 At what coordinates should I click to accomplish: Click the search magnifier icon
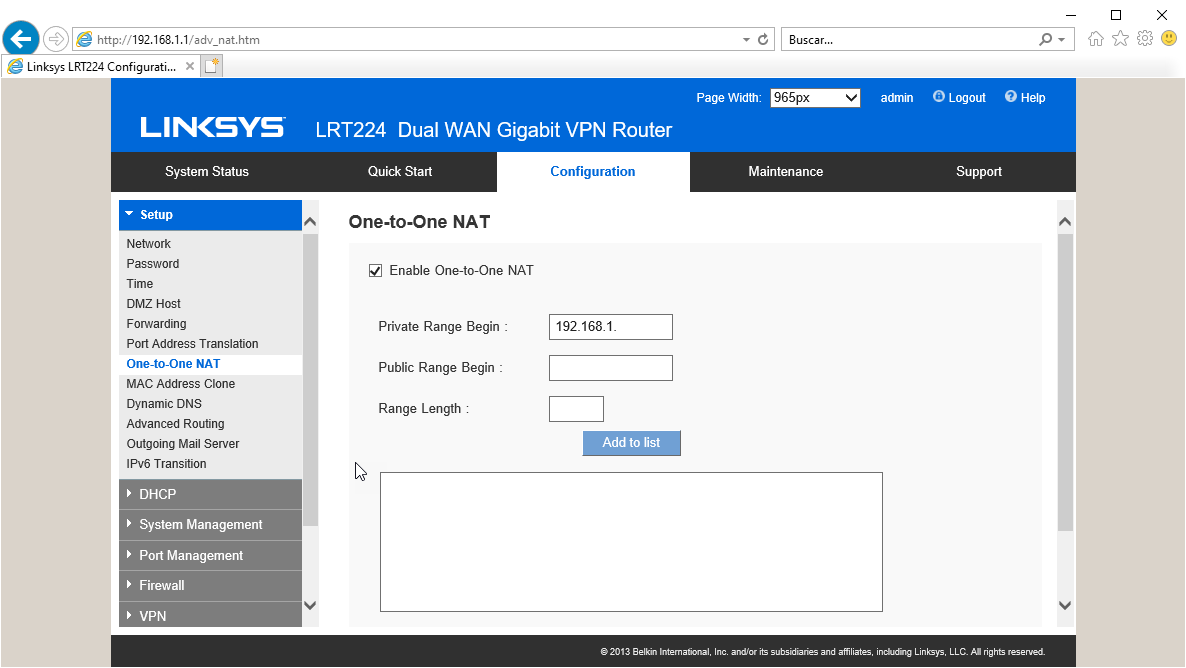point(1046,40)
